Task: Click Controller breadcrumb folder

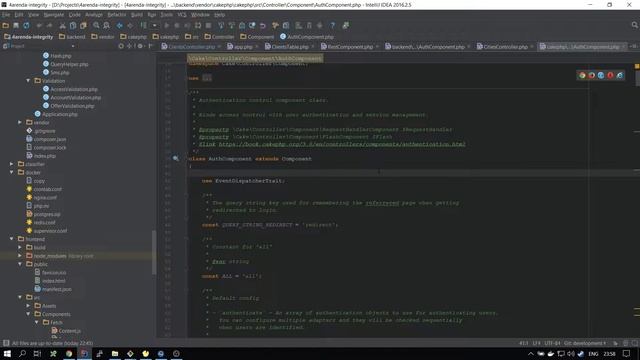Action: click(x=220, y=37)
